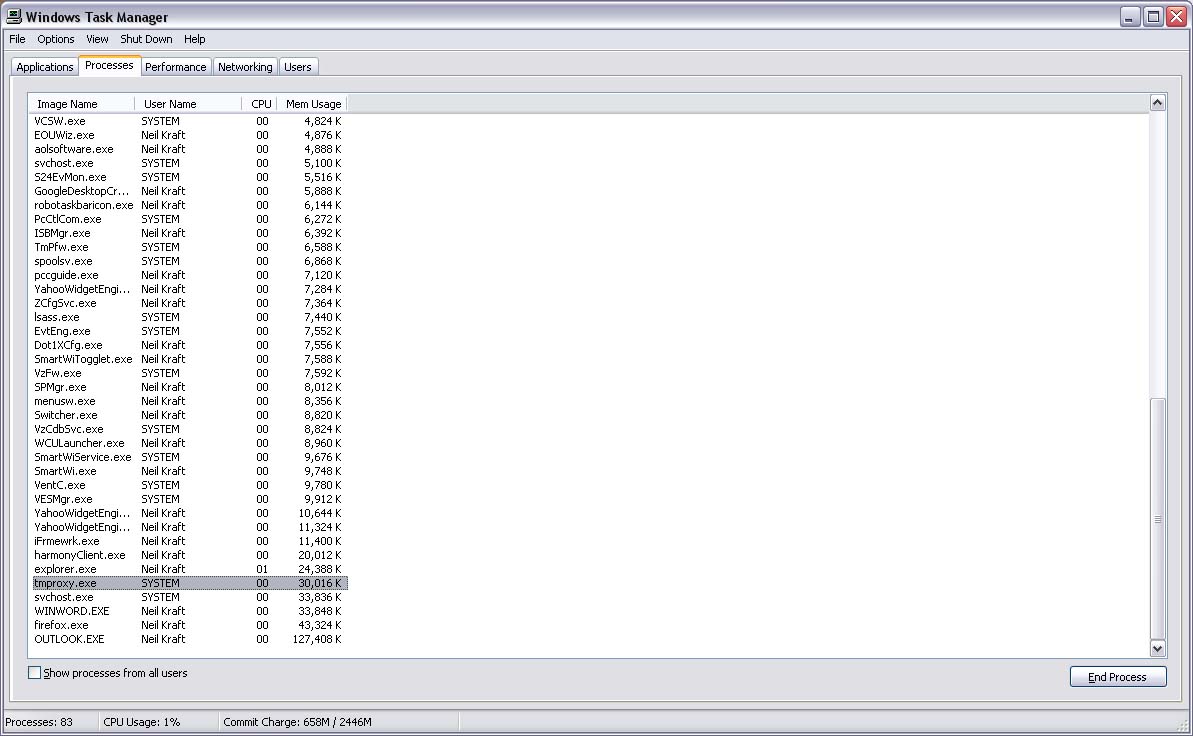Close the Task Manager window
Screen dimensions: 1193x736
pyautogui.click(x=1176, y=17)
